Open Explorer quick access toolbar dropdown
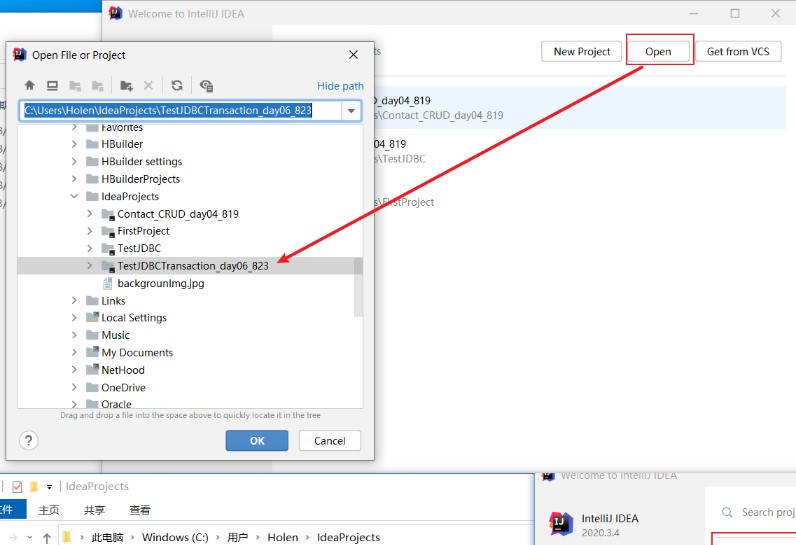This screenshot has width=796, height=545. (x=49, y=487)
